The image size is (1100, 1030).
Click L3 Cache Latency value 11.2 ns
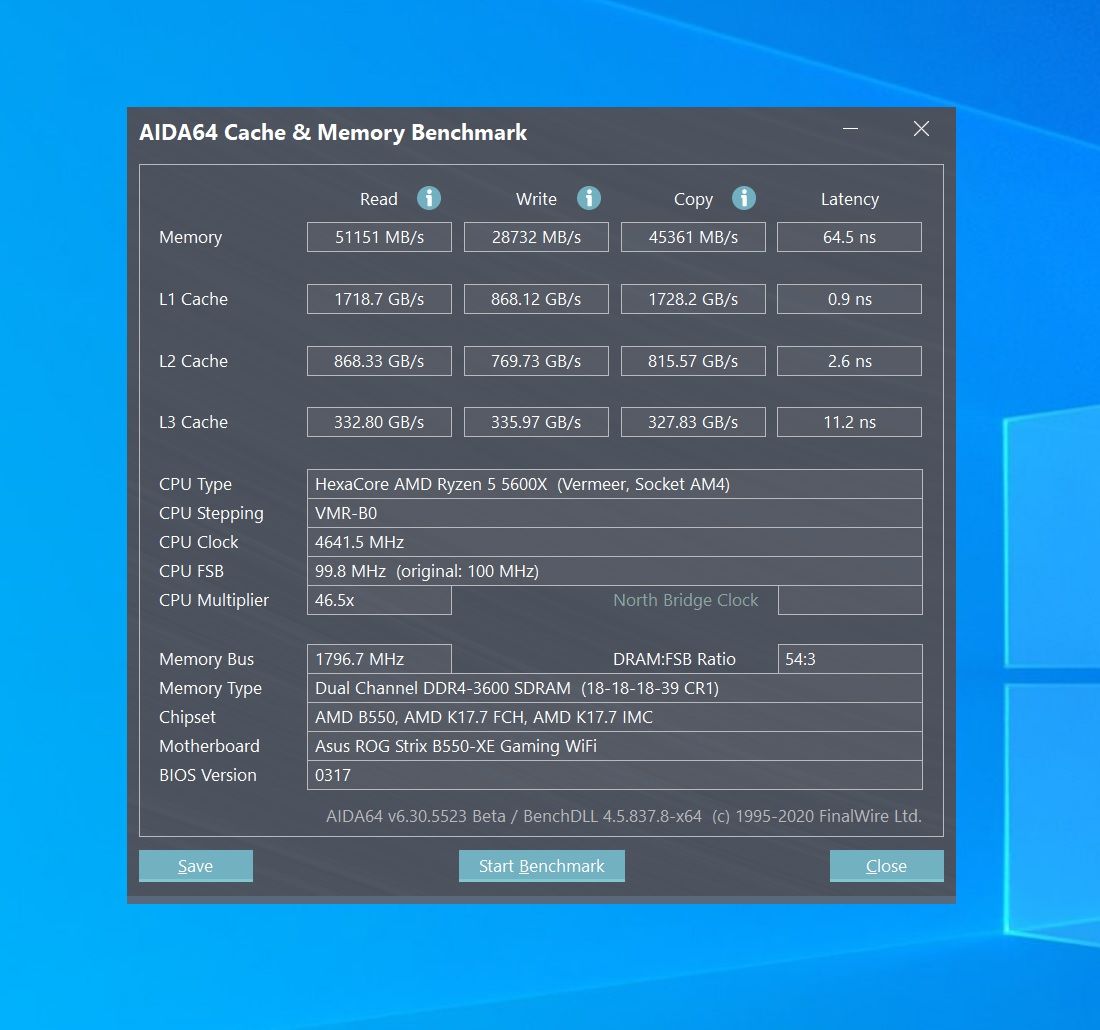point(850,422)
